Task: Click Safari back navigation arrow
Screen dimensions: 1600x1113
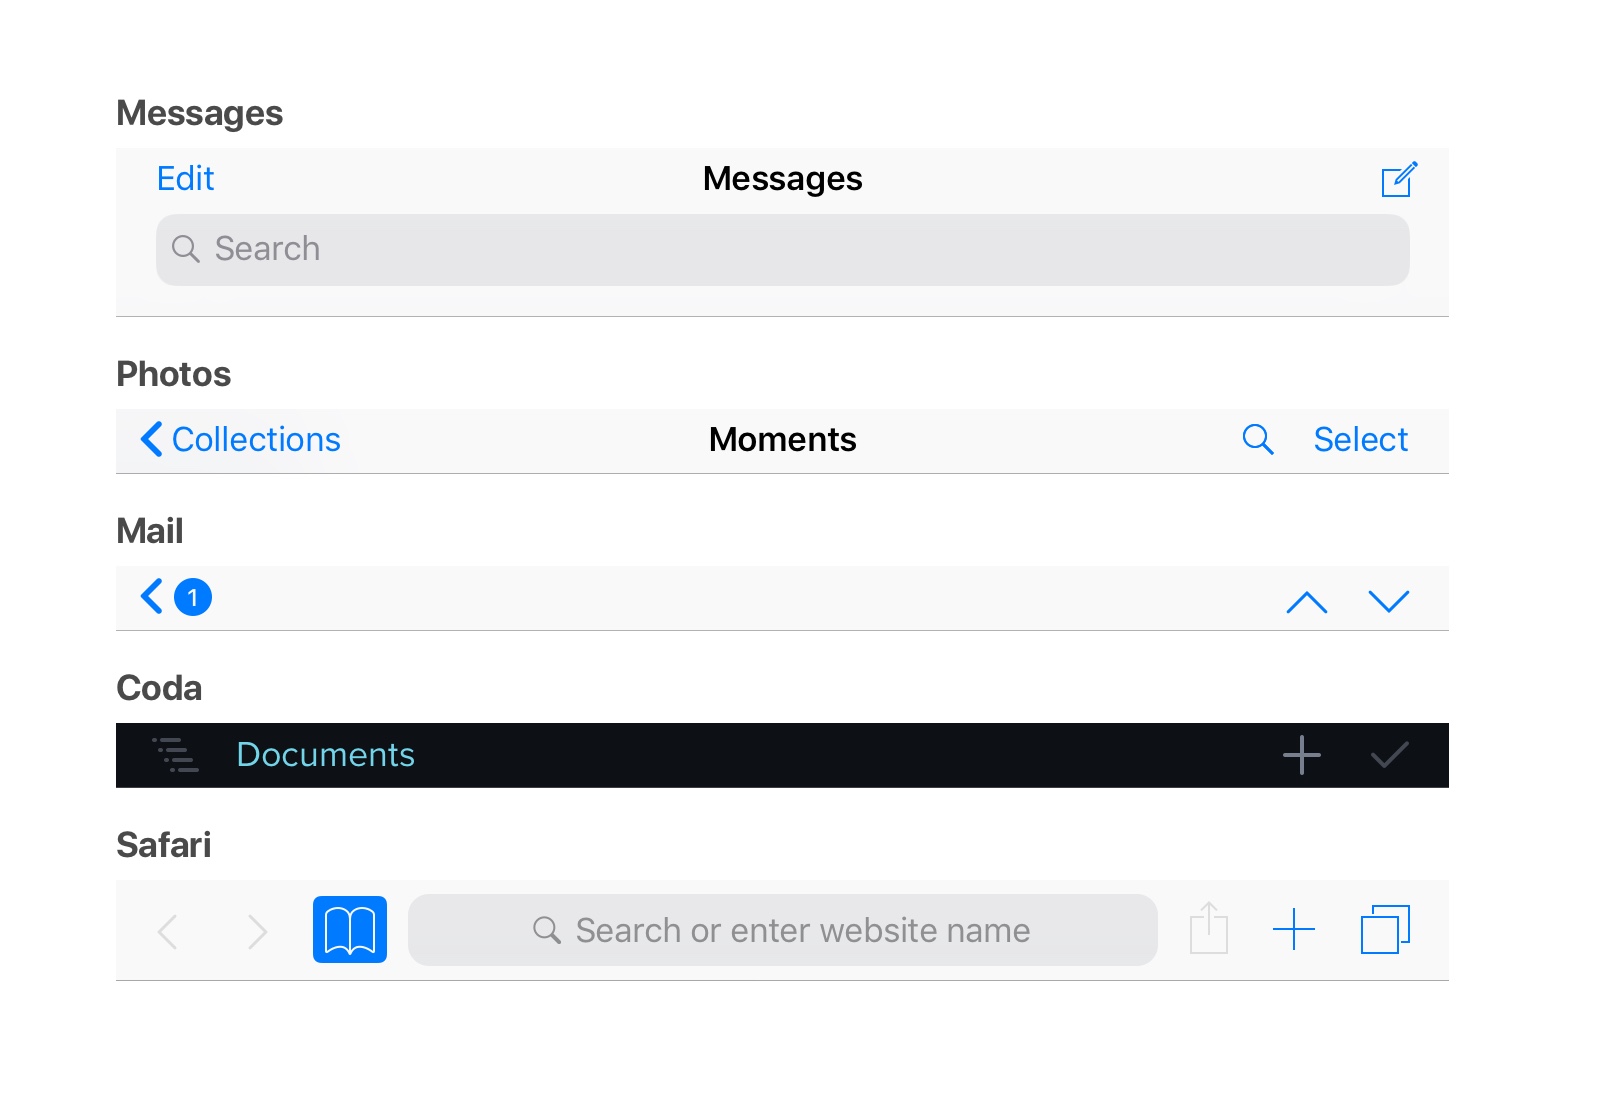Action: [168, 931]
